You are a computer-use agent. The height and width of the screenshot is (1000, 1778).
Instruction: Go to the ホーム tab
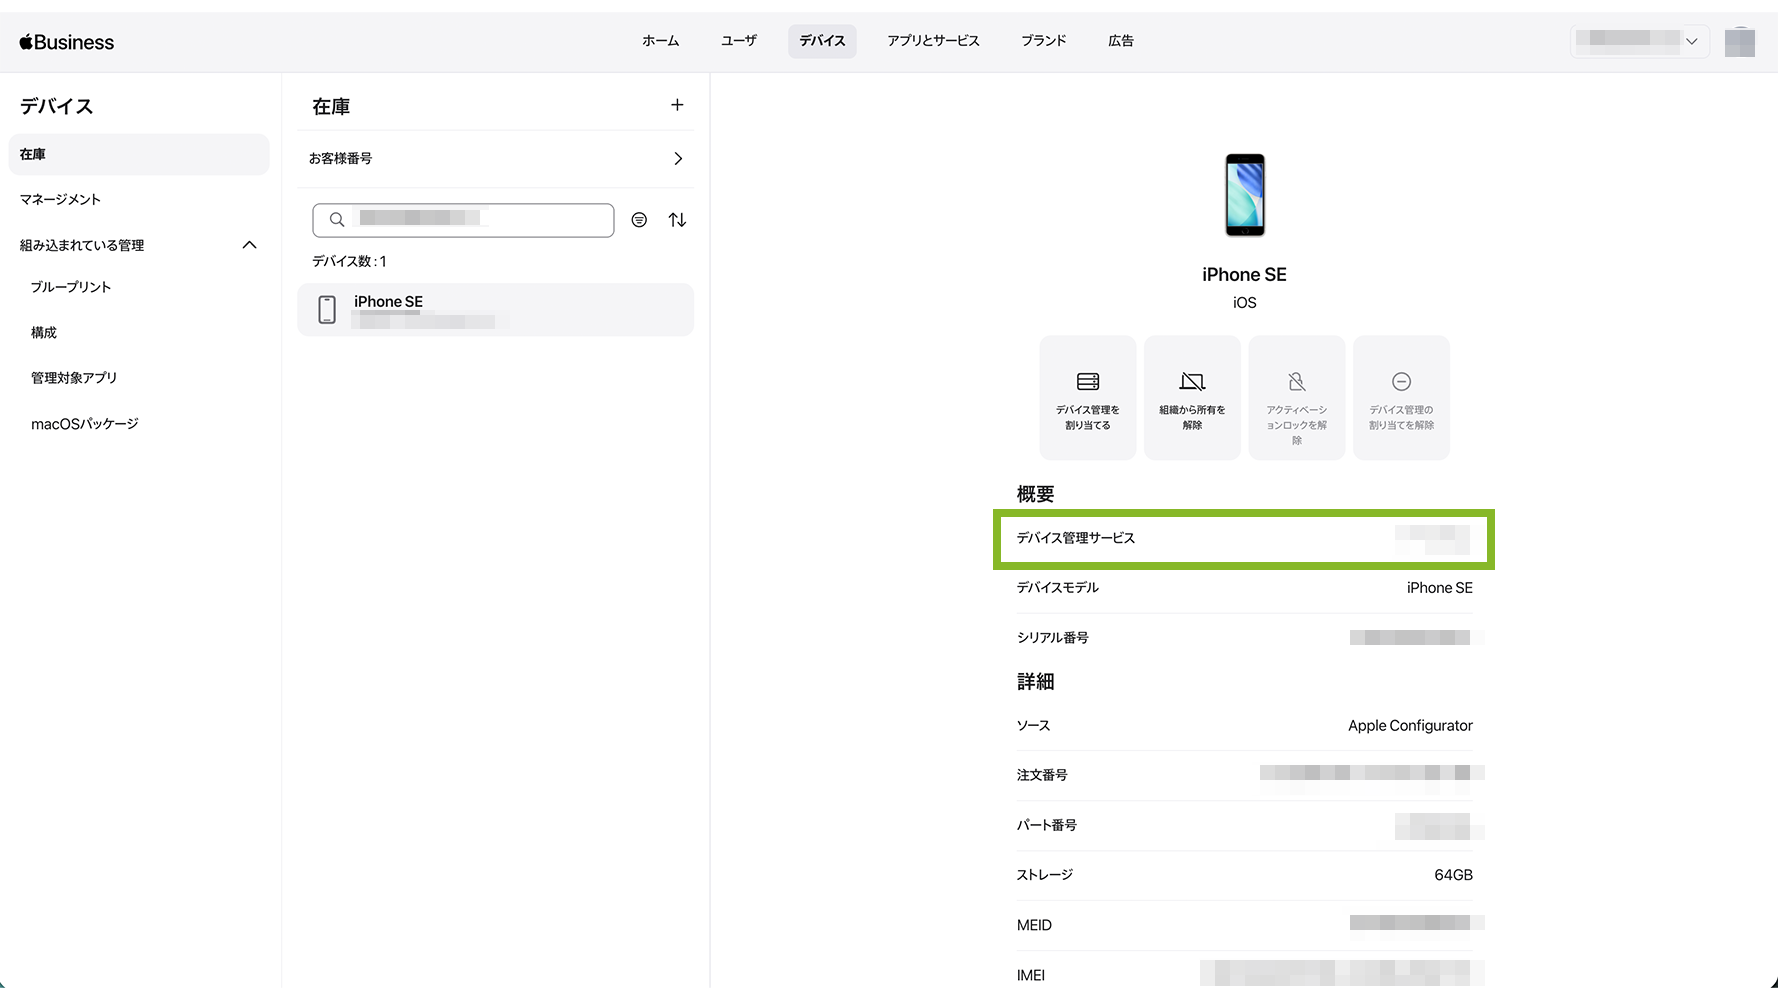pyautogui.click(x=660, y=41)
